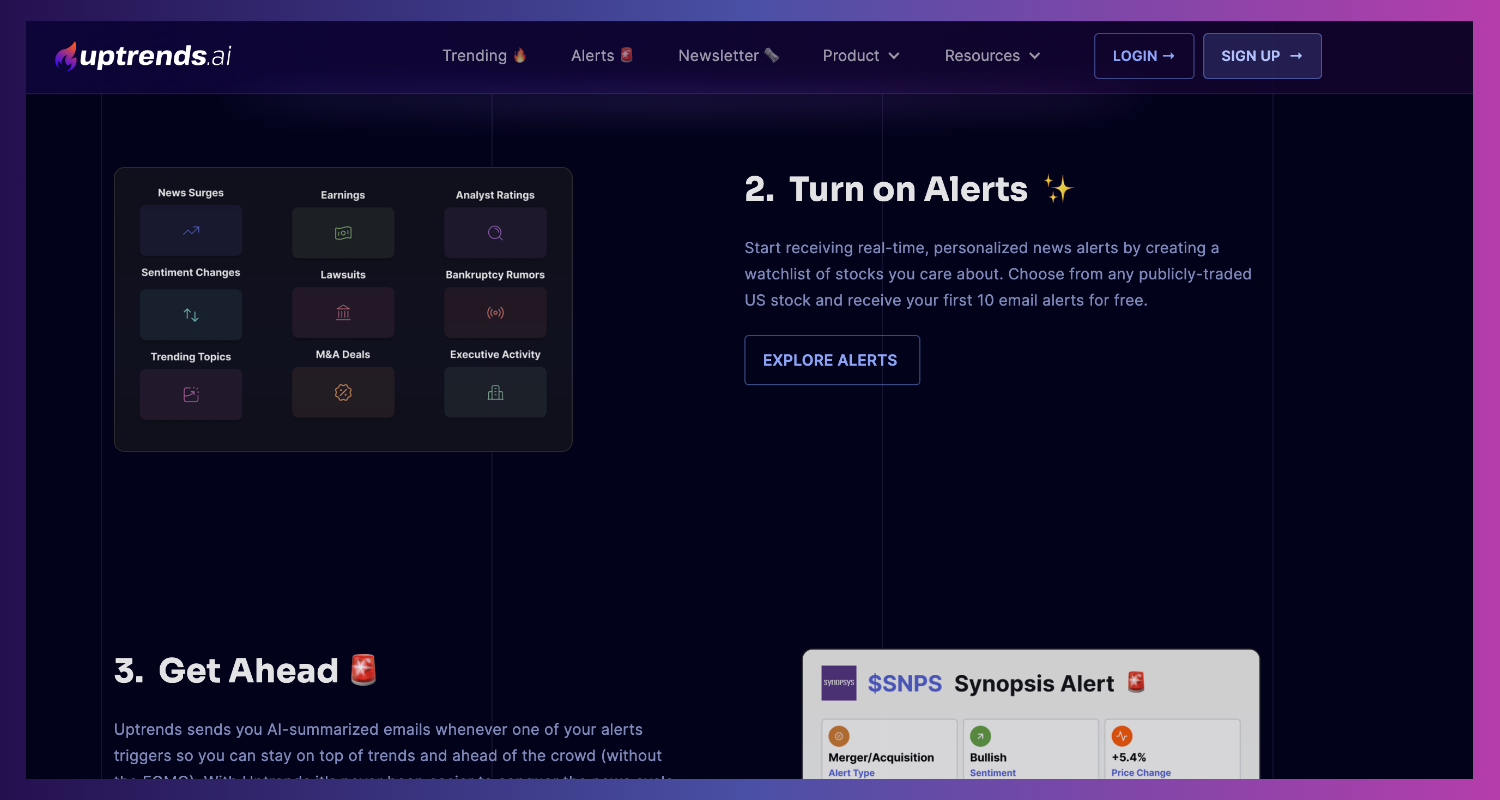Click the Sentiment Changes icon
Image resolution: width=1500 pixels, height=800 pixels.
[x=190, y=314]
